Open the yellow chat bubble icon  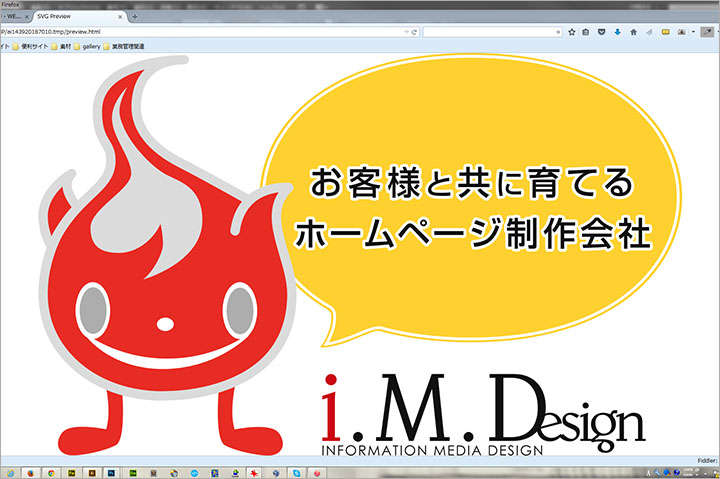coord(665,32)
